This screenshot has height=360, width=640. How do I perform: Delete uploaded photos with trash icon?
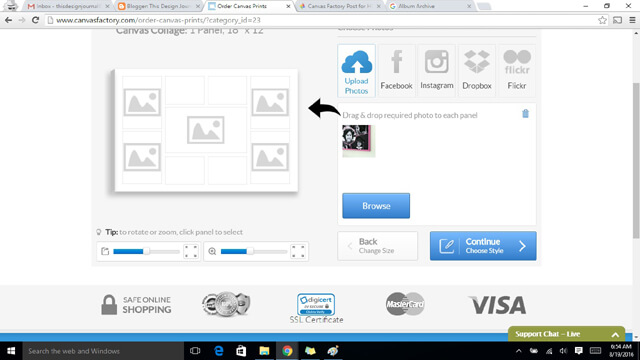click(x=525, y=114)
